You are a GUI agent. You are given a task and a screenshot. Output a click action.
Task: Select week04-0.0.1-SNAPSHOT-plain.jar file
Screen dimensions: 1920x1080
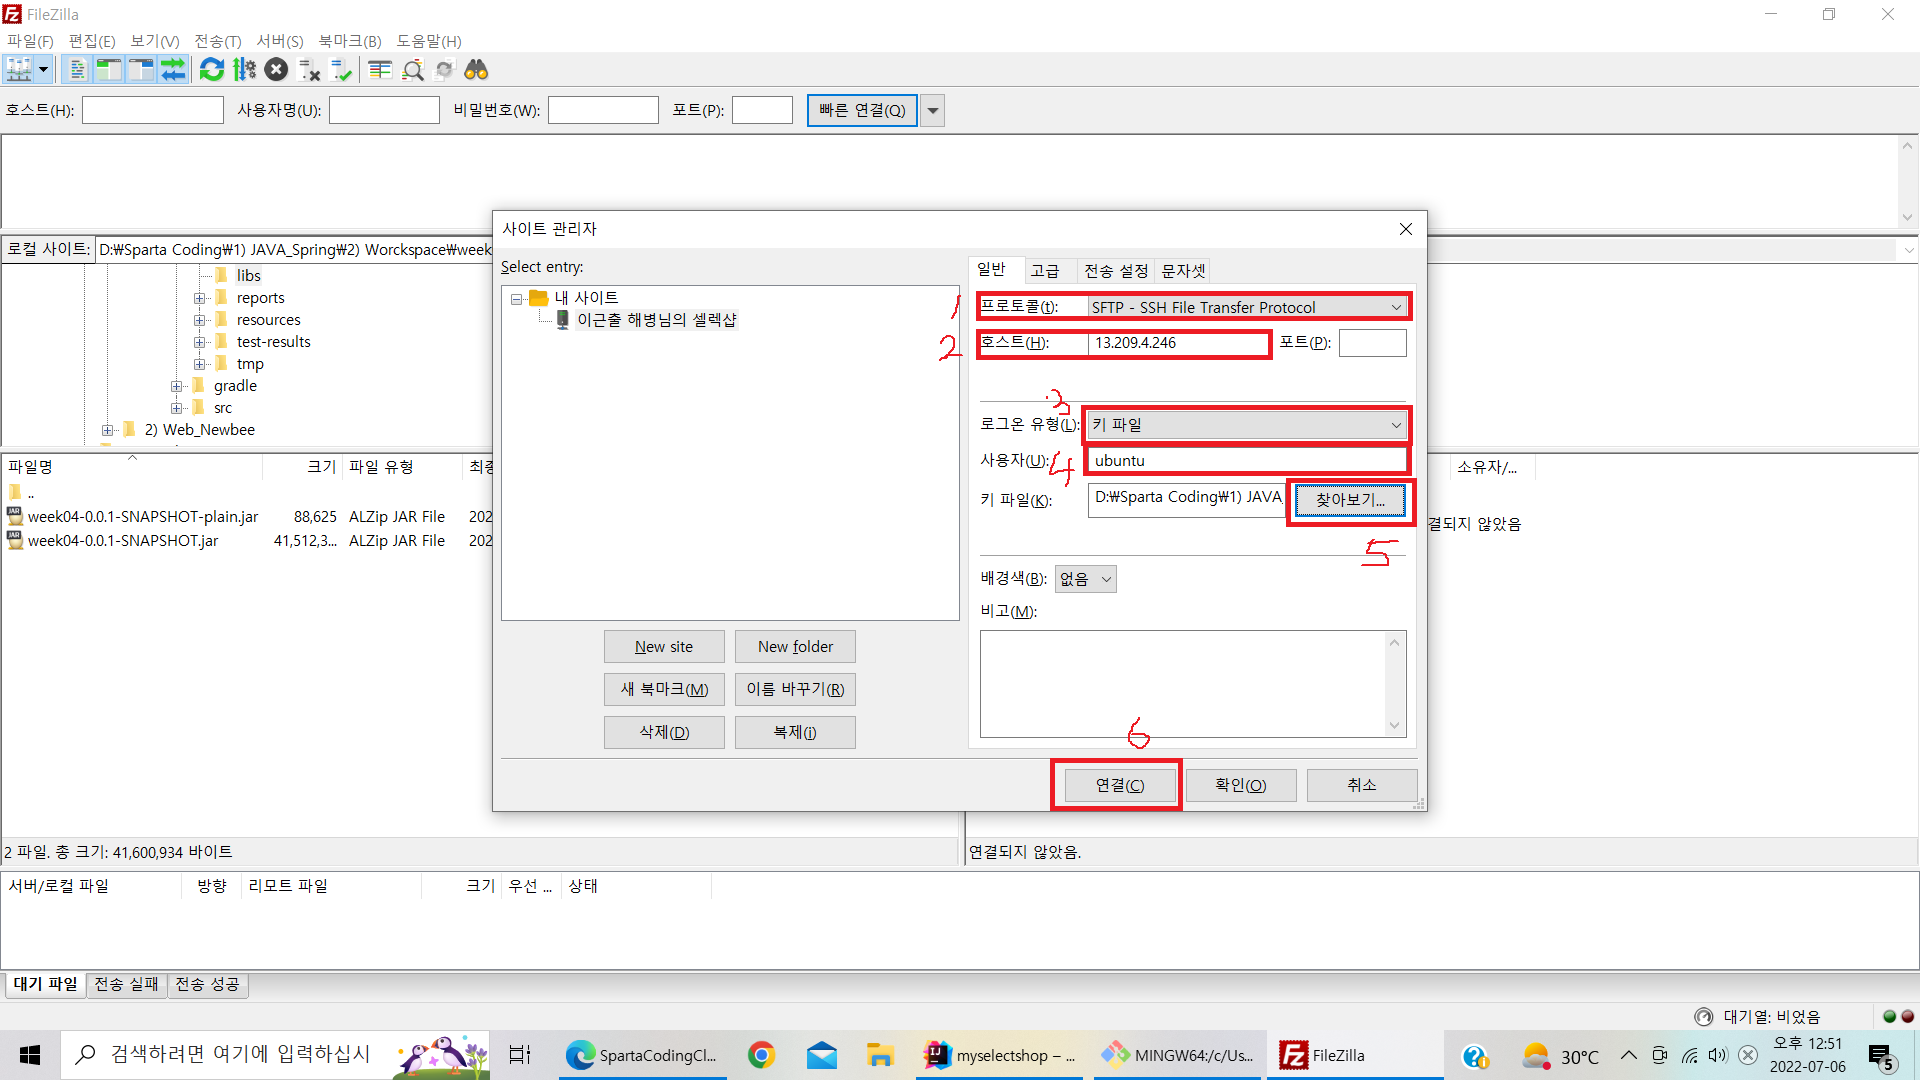(143, 517)
